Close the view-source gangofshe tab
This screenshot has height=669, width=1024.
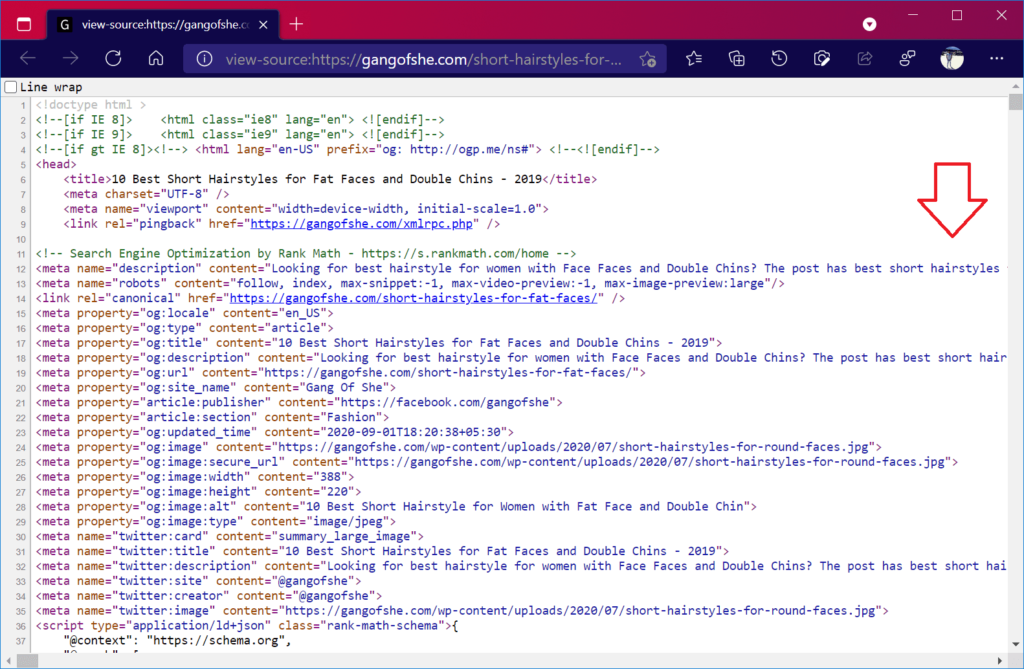point(263,25)
